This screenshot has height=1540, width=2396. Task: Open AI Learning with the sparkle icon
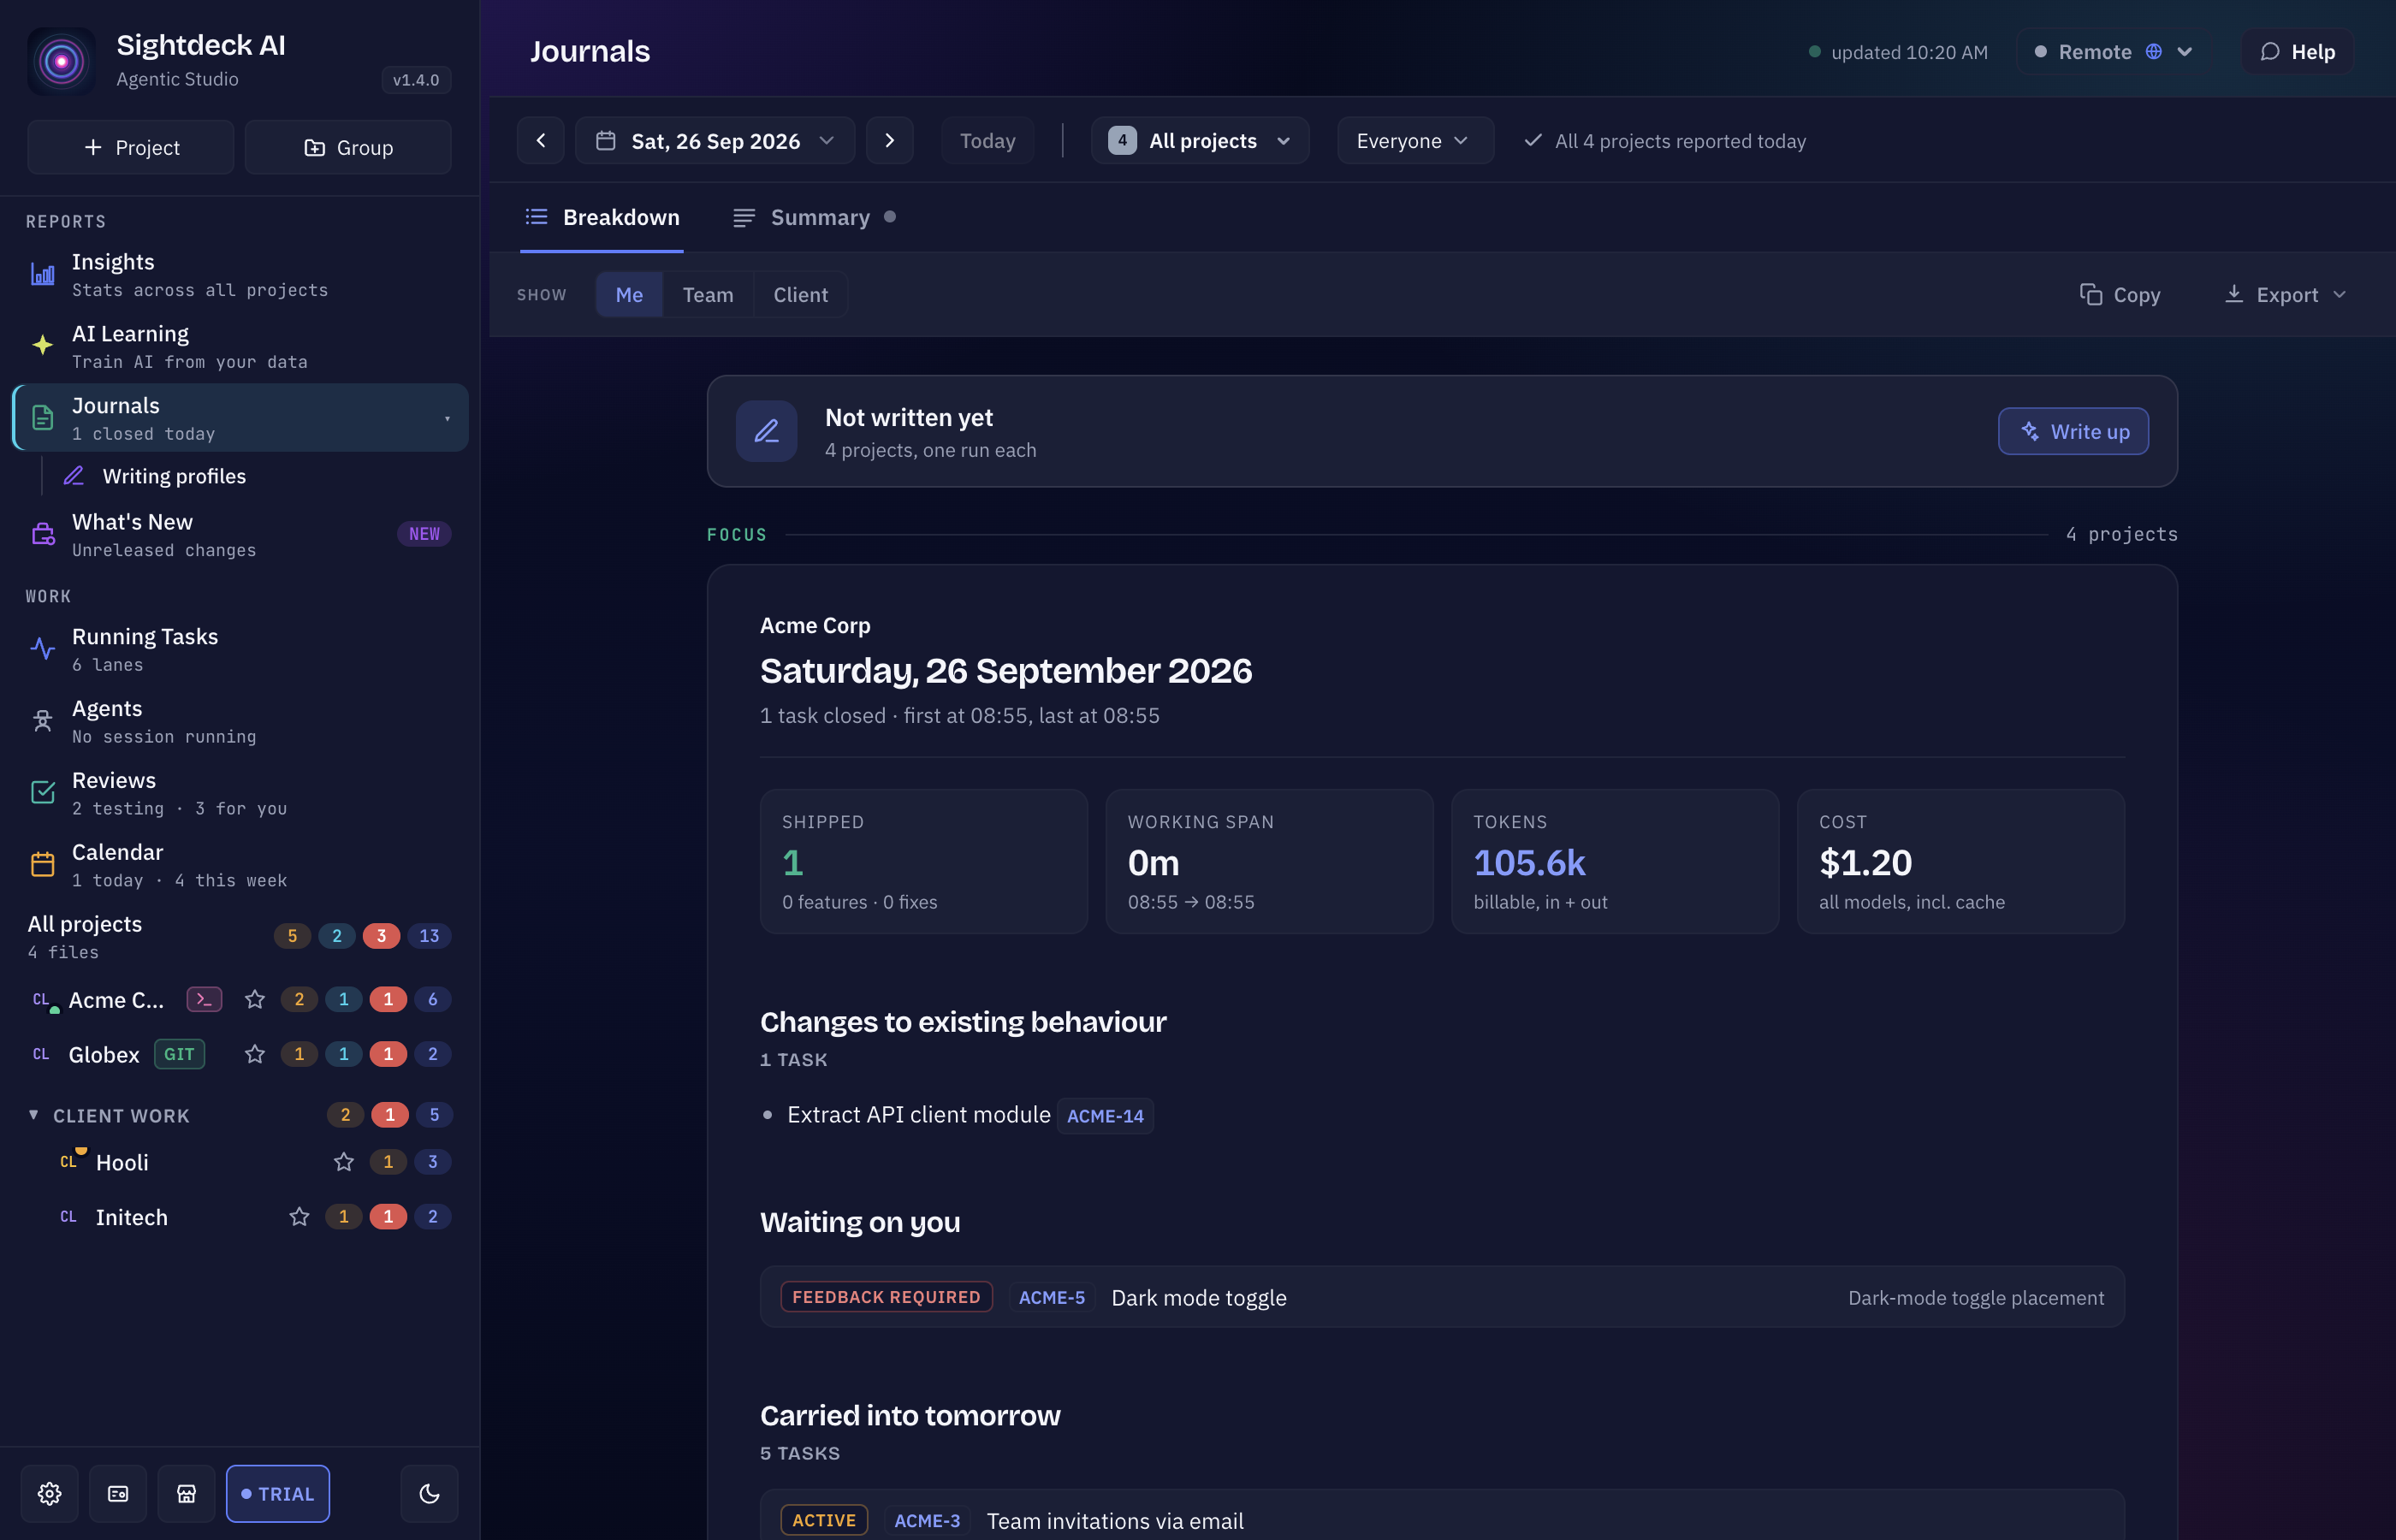240,346
